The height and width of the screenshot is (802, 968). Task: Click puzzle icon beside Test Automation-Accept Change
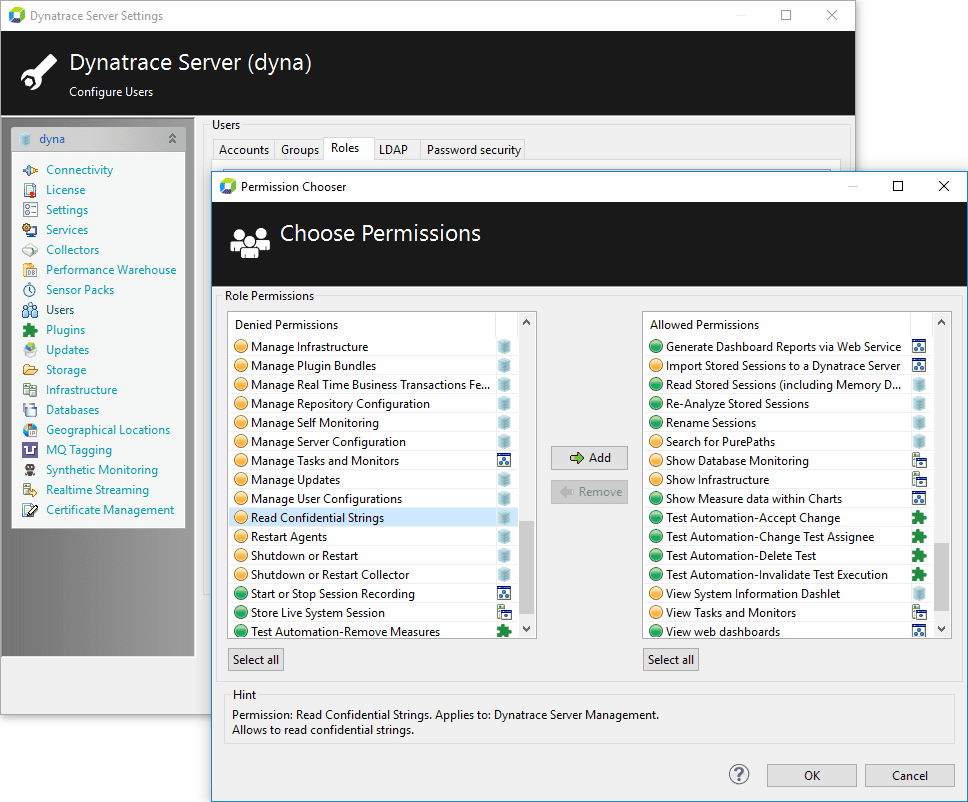coord(919,517)
